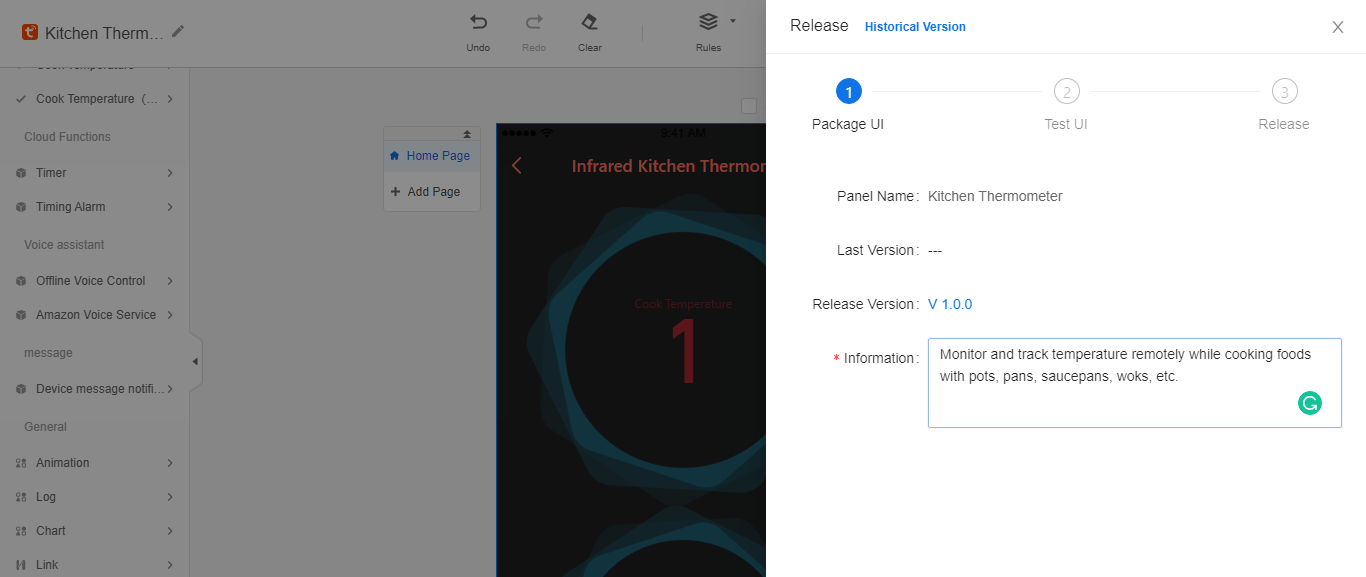Click the green Grammarly icon in Information box
The width and height of the screenshot is (1366, 577).
click(1309, 403)
